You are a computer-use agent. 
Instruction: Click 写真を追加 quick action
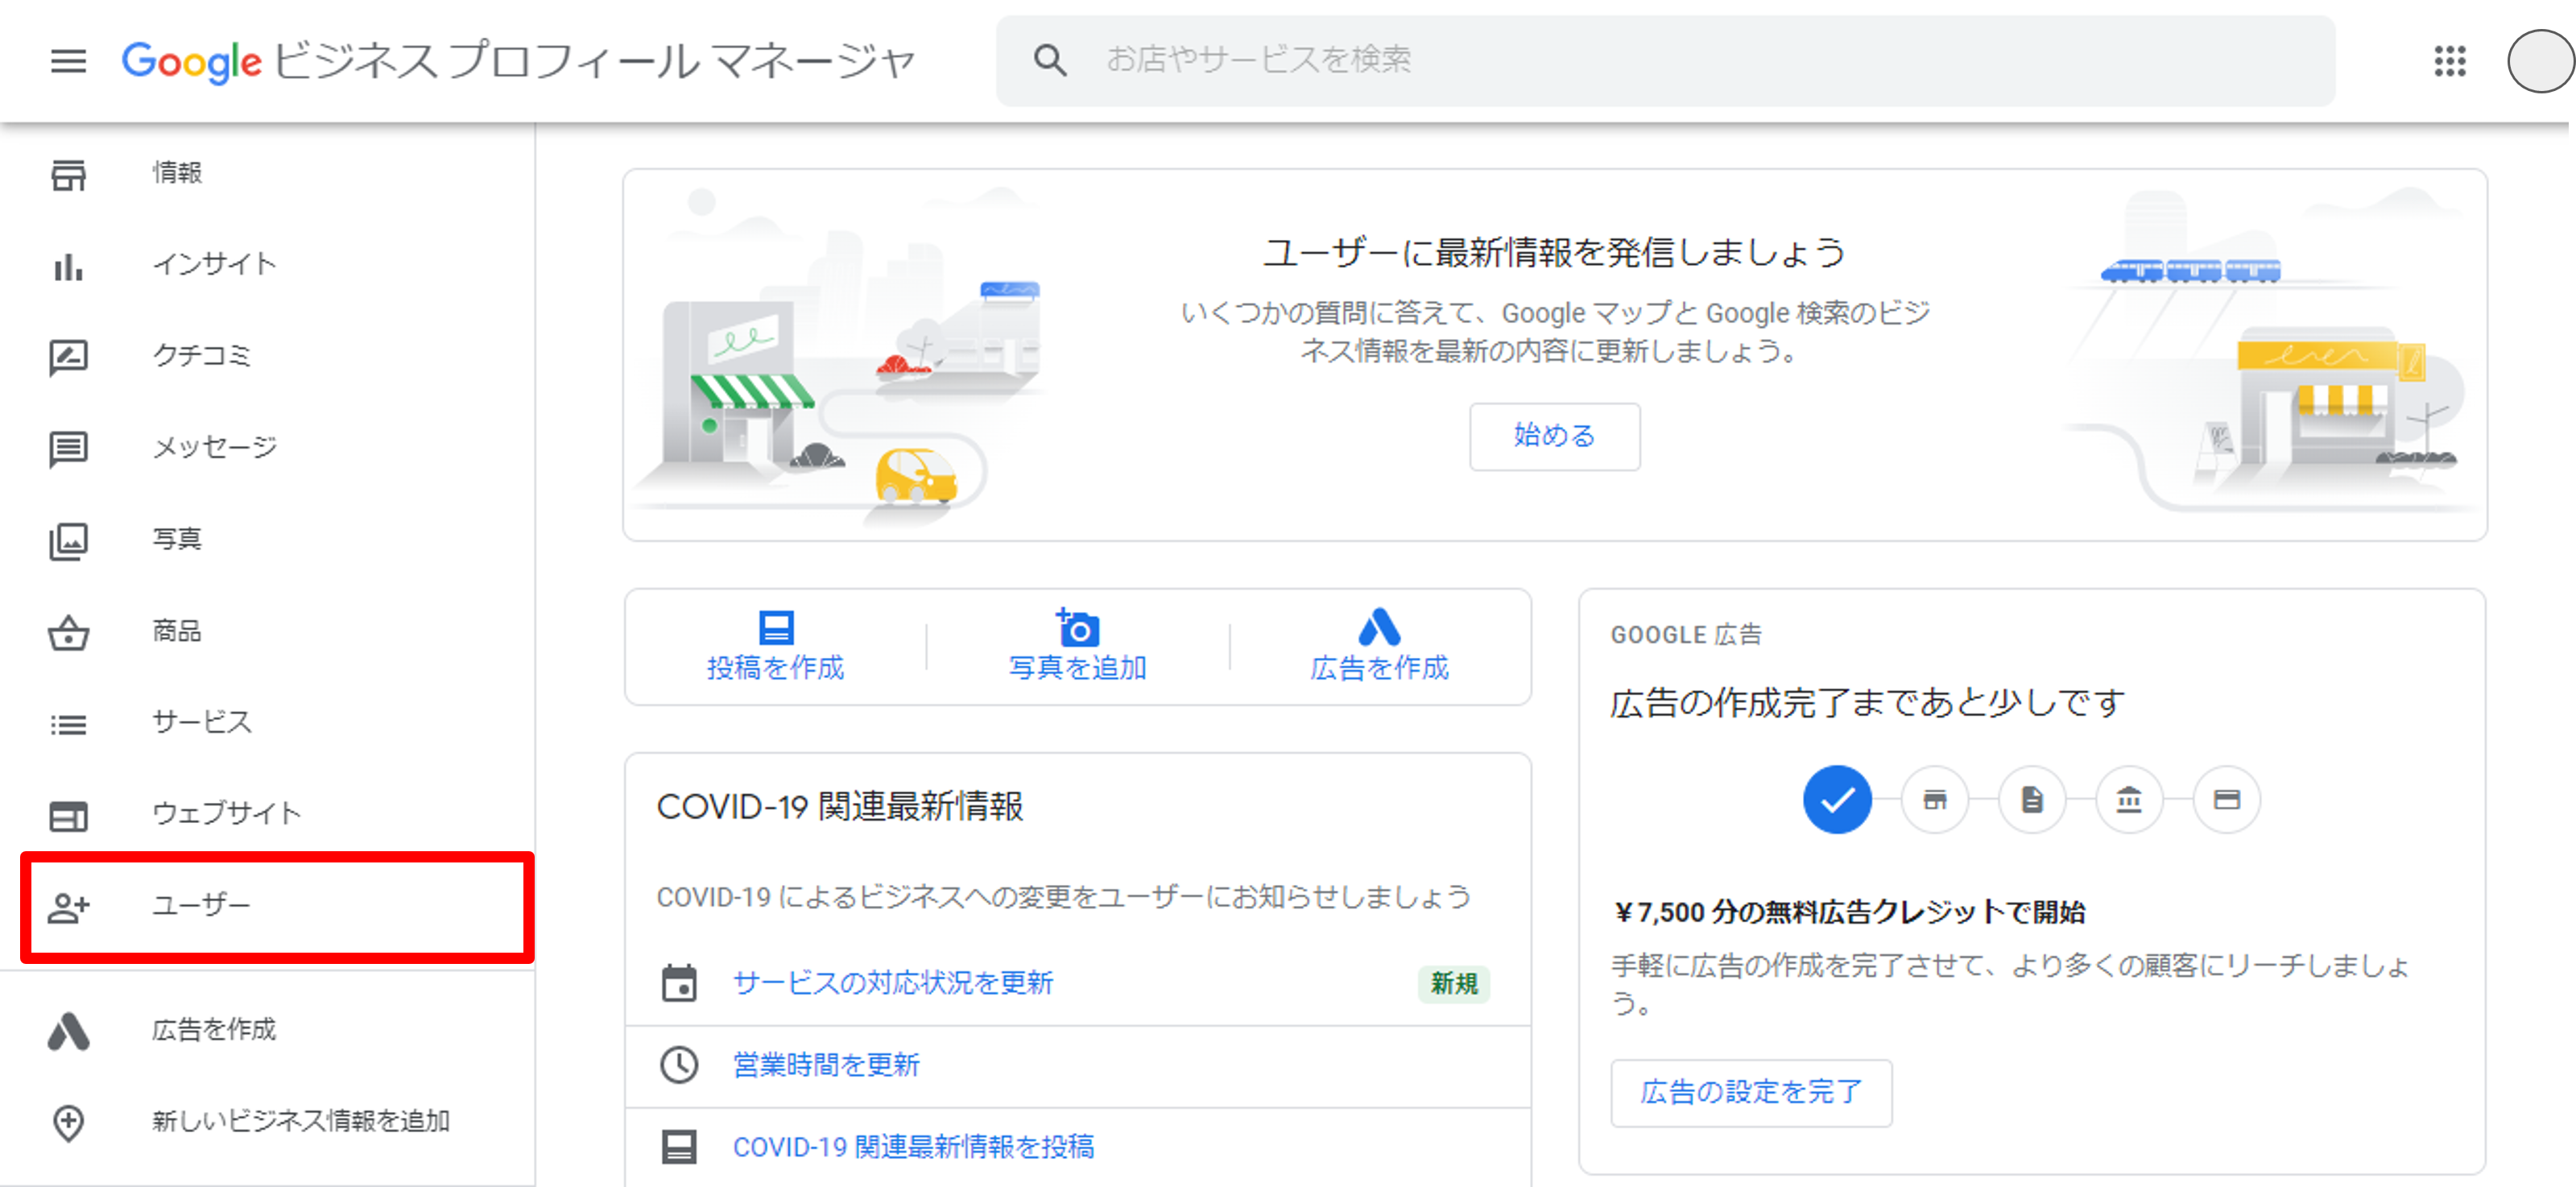(x=1078, y=647)
